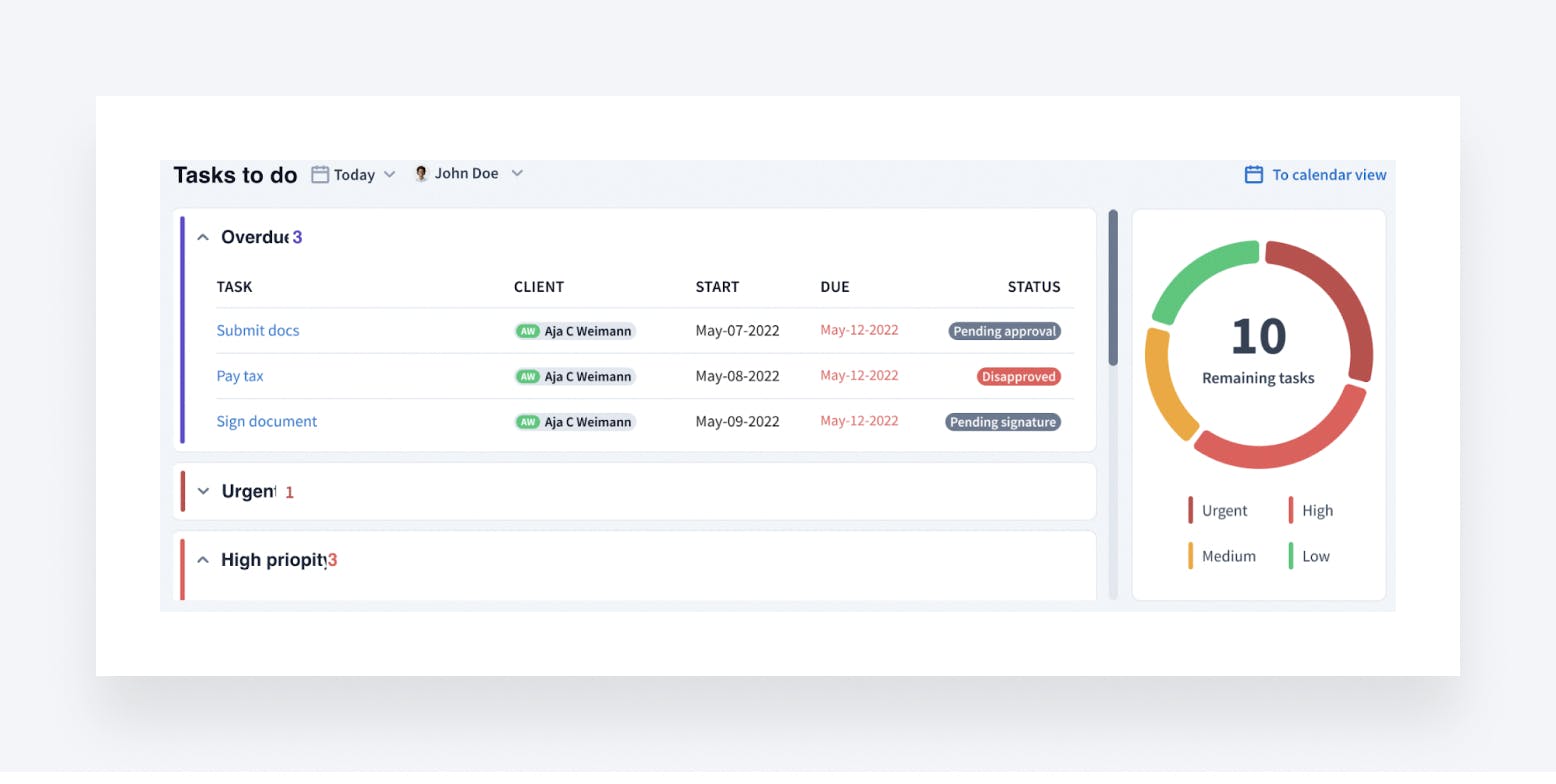This screenshot has height=784, width=1556.
Task: Open the John Doe user dropdown
Action: tap(517, 174)
